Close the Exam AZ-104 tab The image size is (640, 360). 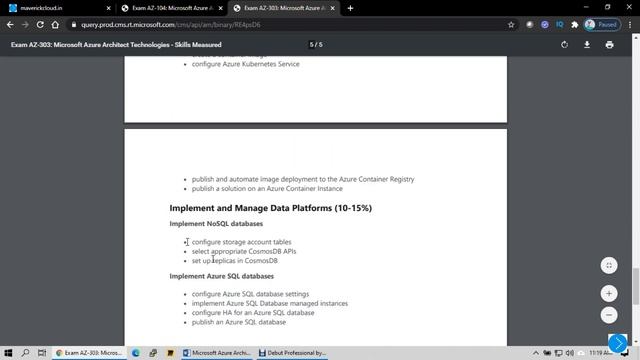(220, 8)
